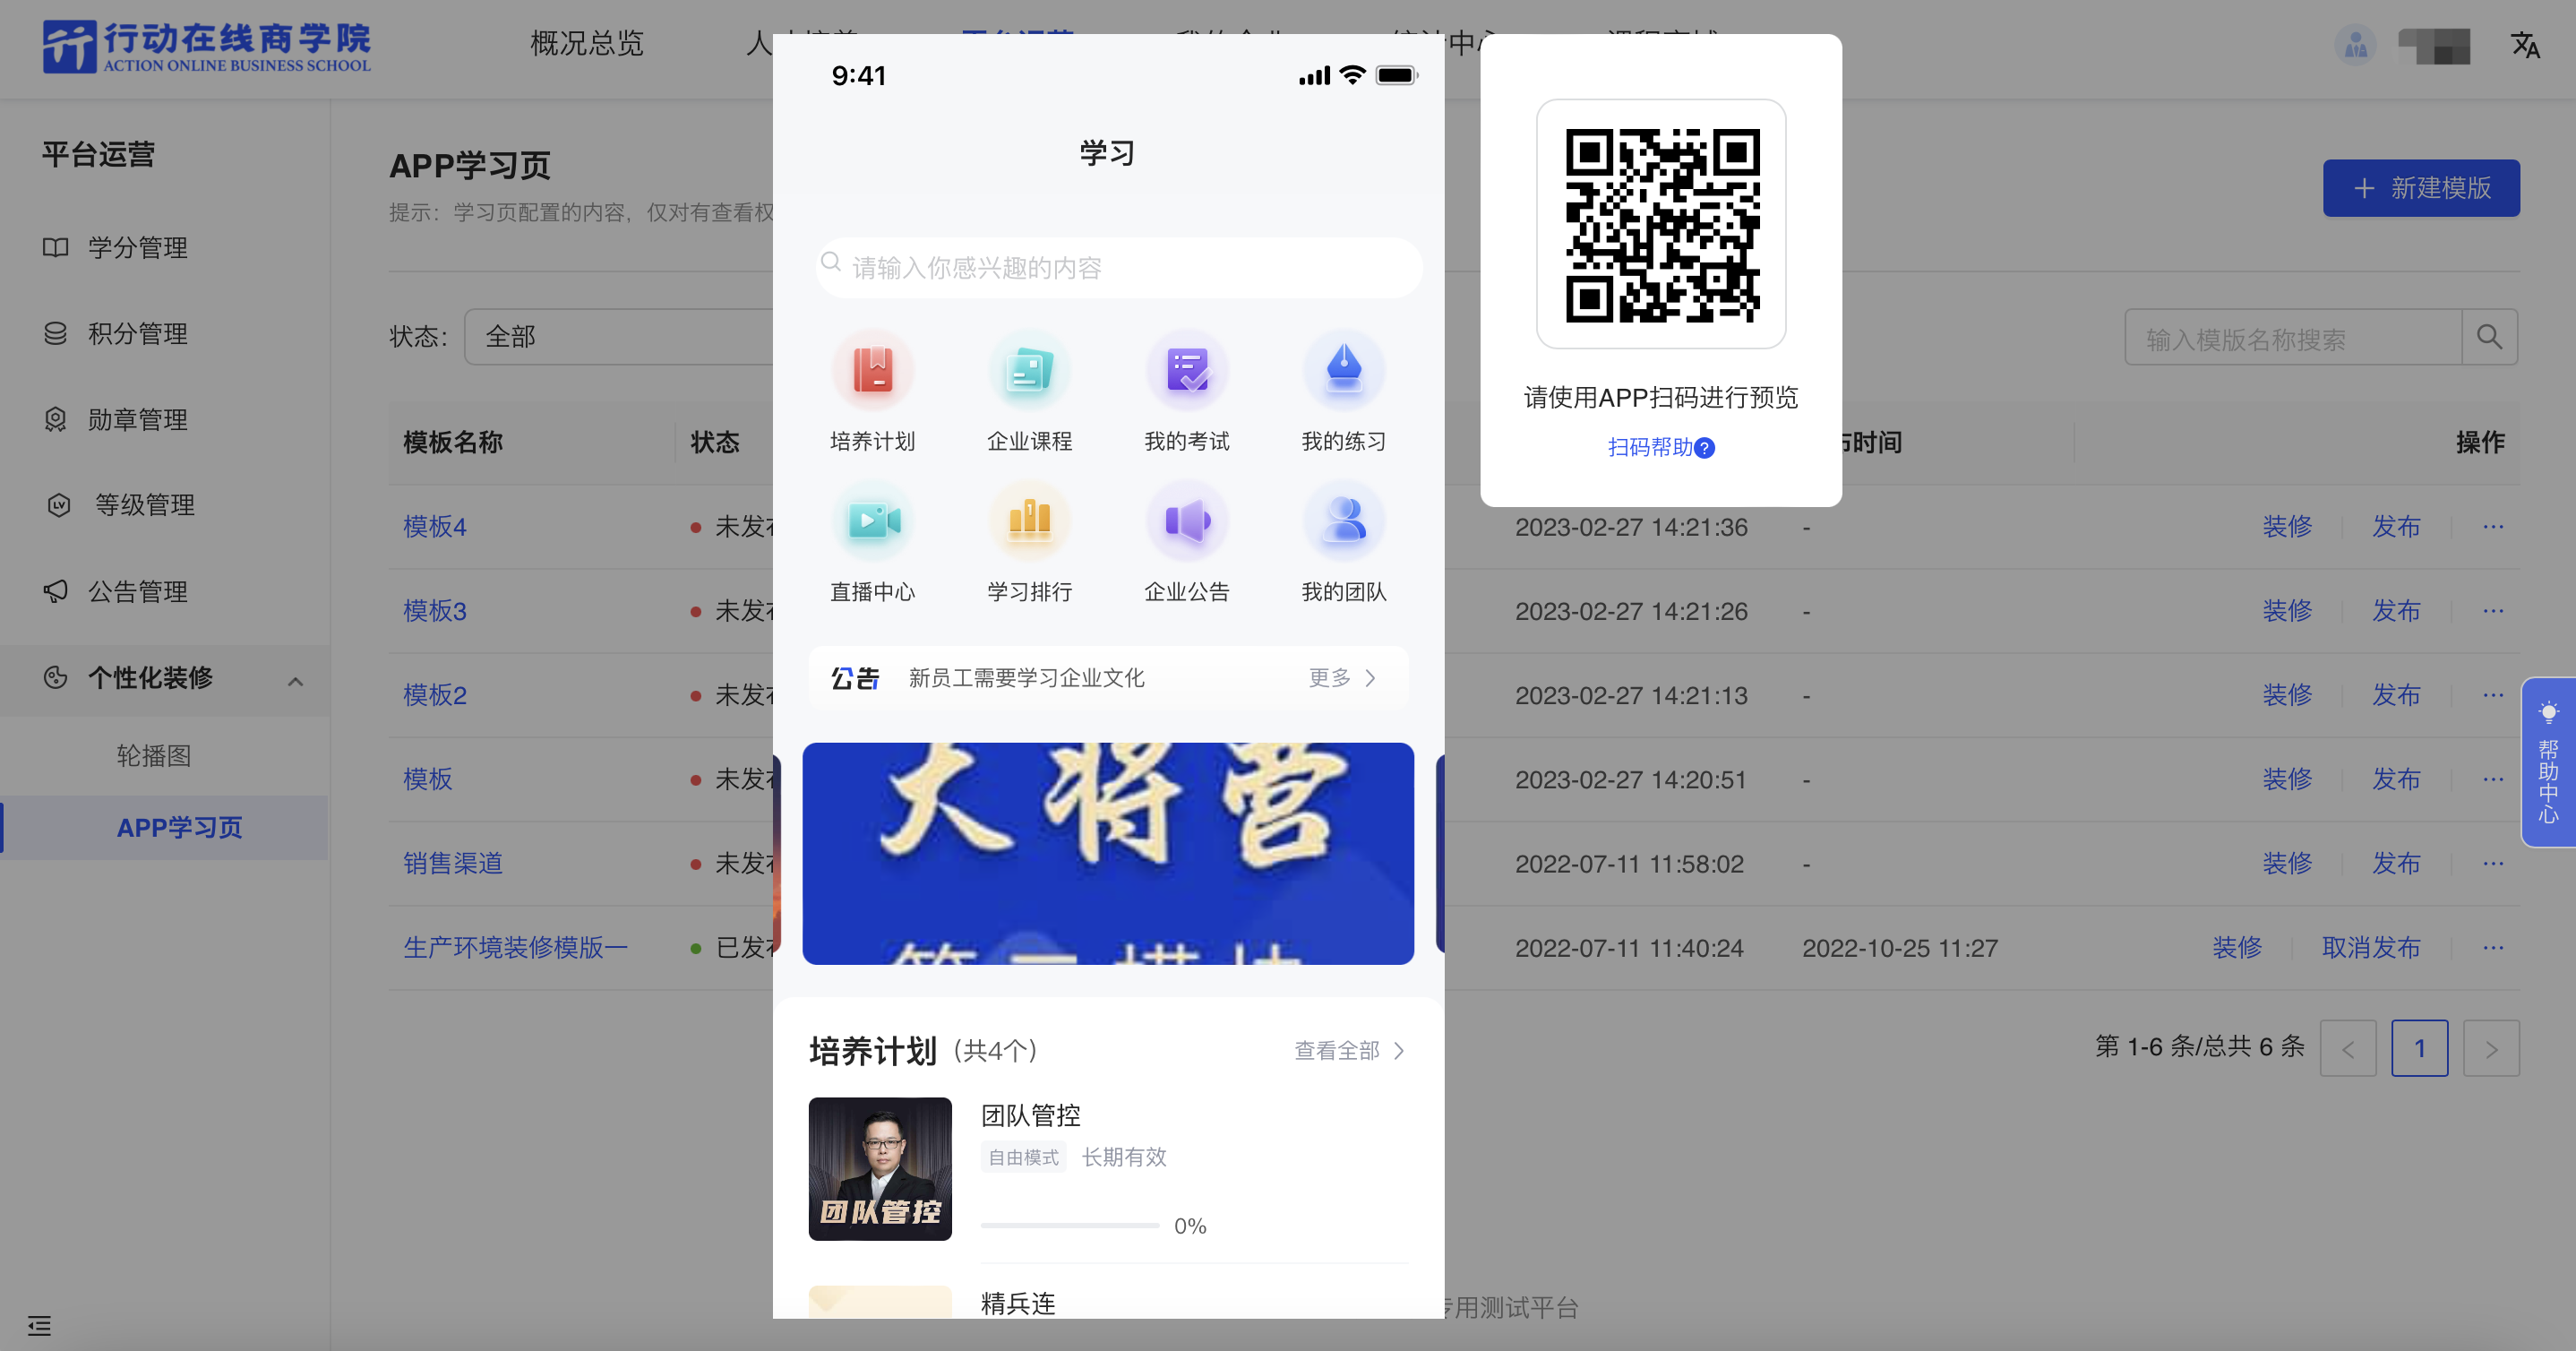Open 企业课程 icon in phone preview
2576x1351 pixels.
point(1029,370)
